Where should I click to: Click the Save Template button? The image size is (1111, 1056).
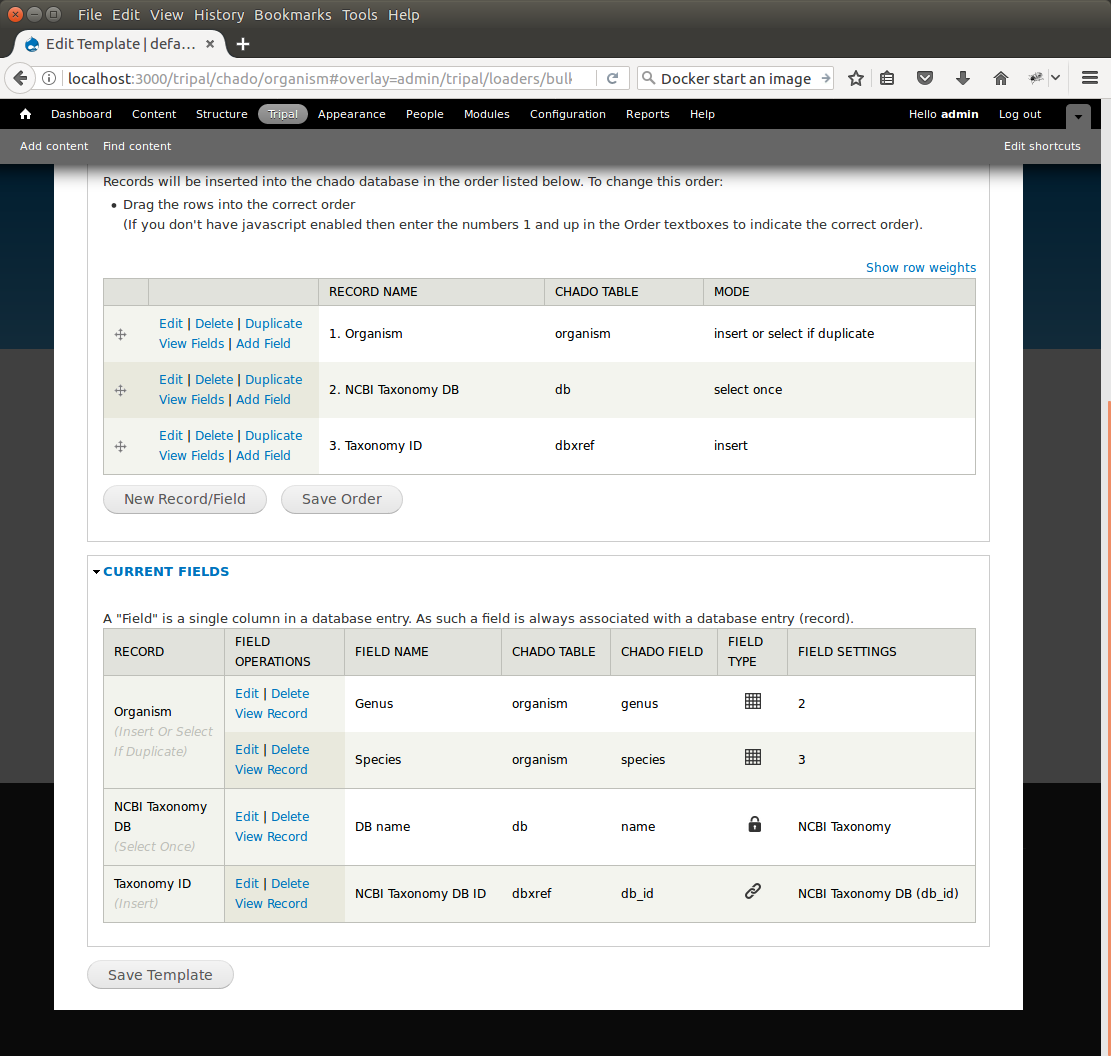coord(160,975)
